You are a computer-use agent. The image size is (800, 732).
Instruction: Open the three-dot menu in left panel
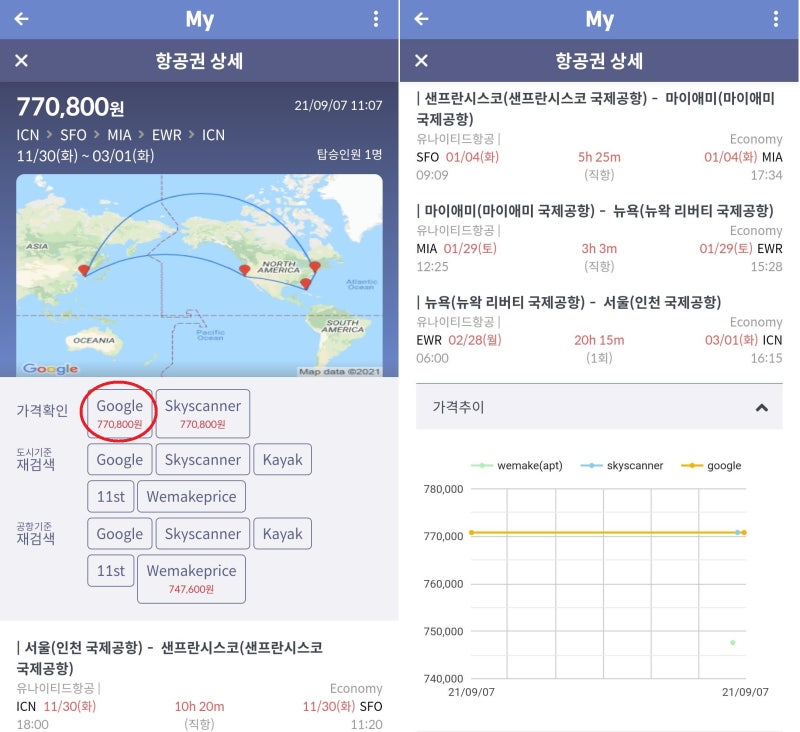tap(376, 19)
